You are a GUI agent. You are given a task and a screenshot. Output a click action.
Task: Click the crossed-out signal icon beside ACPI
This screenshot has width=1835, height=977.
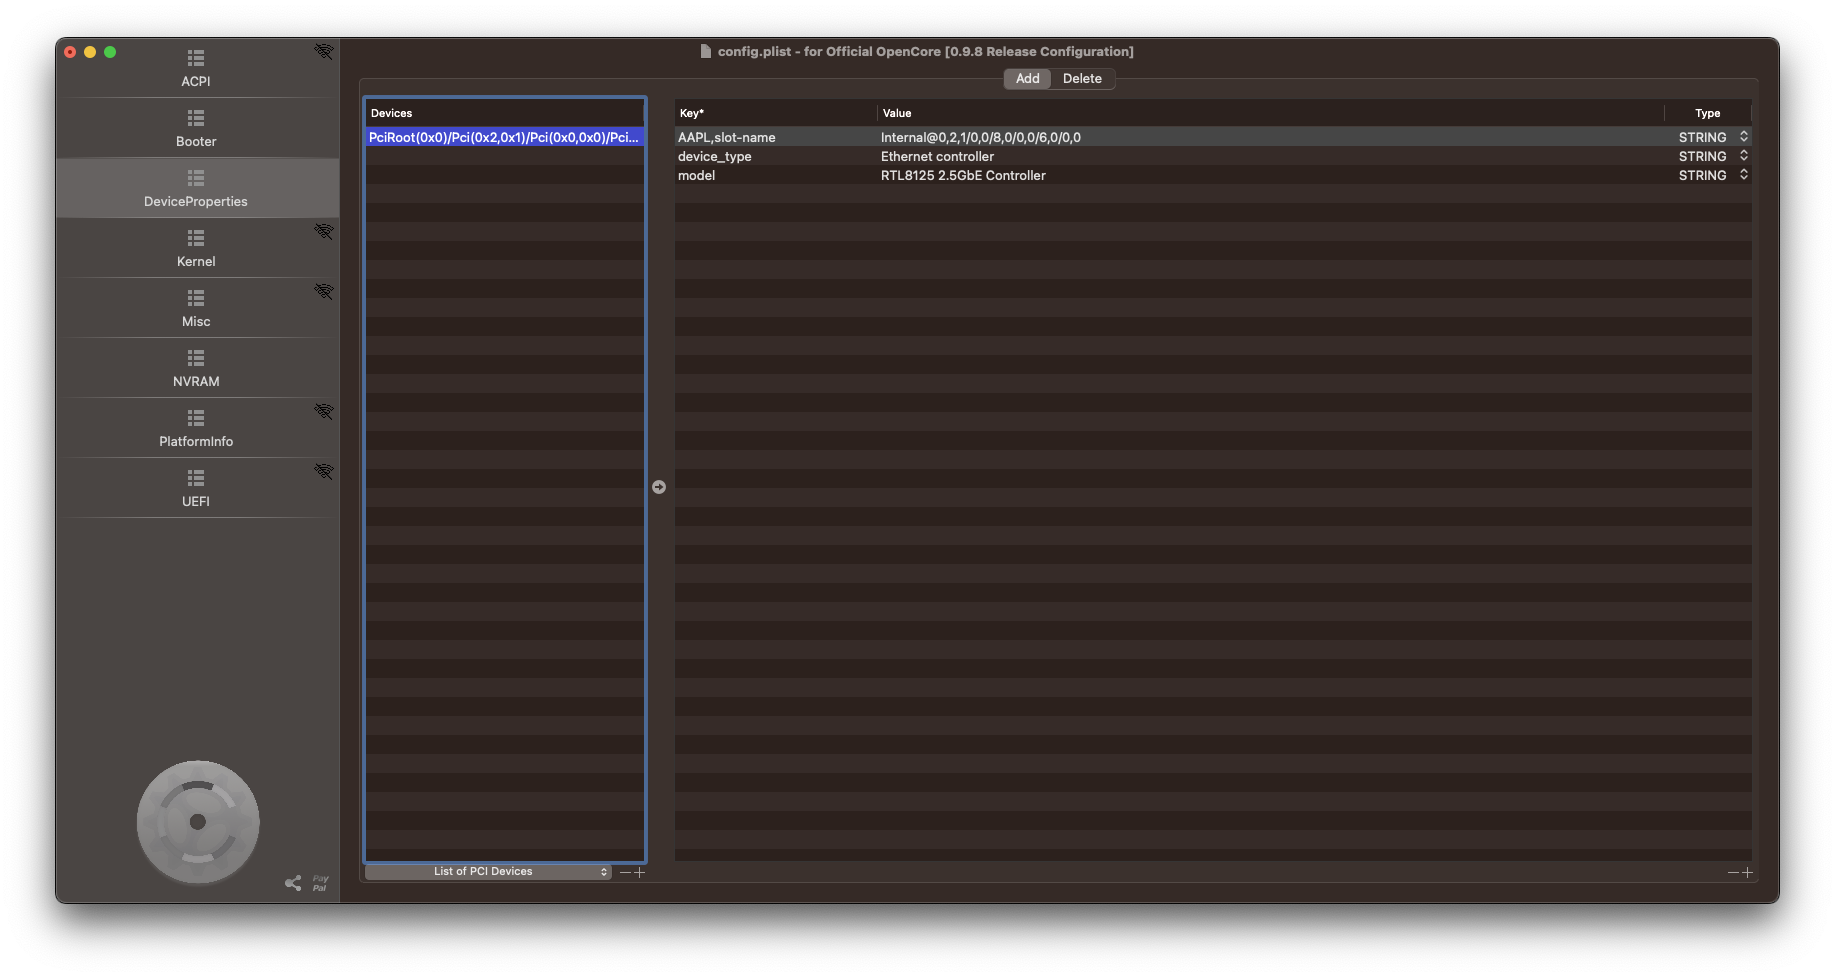pyautogui.click(x=324, y=51)
